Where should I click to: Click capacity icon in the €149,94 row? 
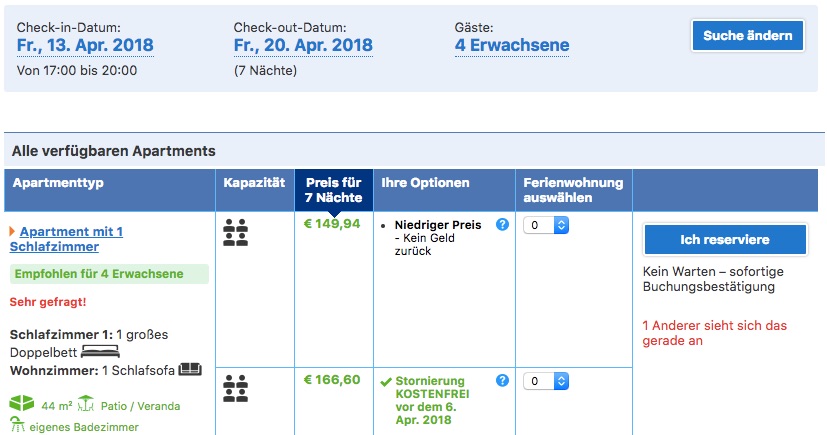click(235, 233)
